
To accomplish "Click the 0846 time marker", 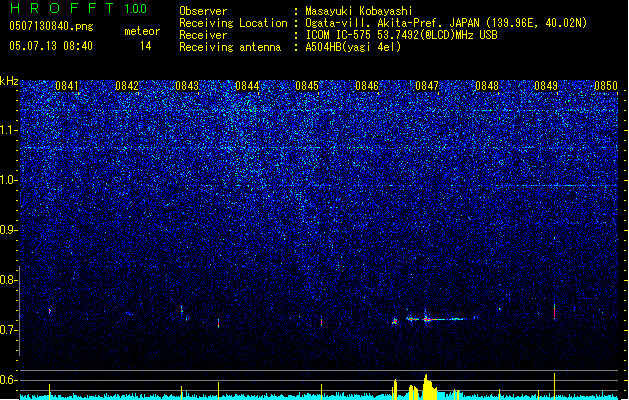I will (367, 86).
